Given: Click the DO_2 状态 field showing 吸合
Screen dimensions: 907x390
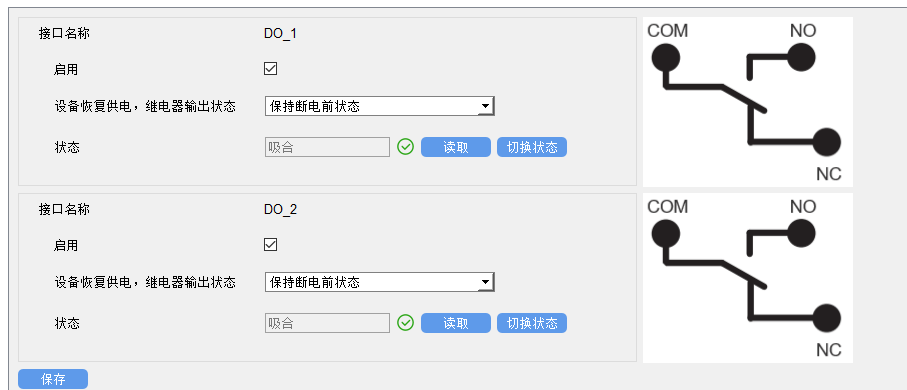Looking at the screenshot, I should 327,323.
